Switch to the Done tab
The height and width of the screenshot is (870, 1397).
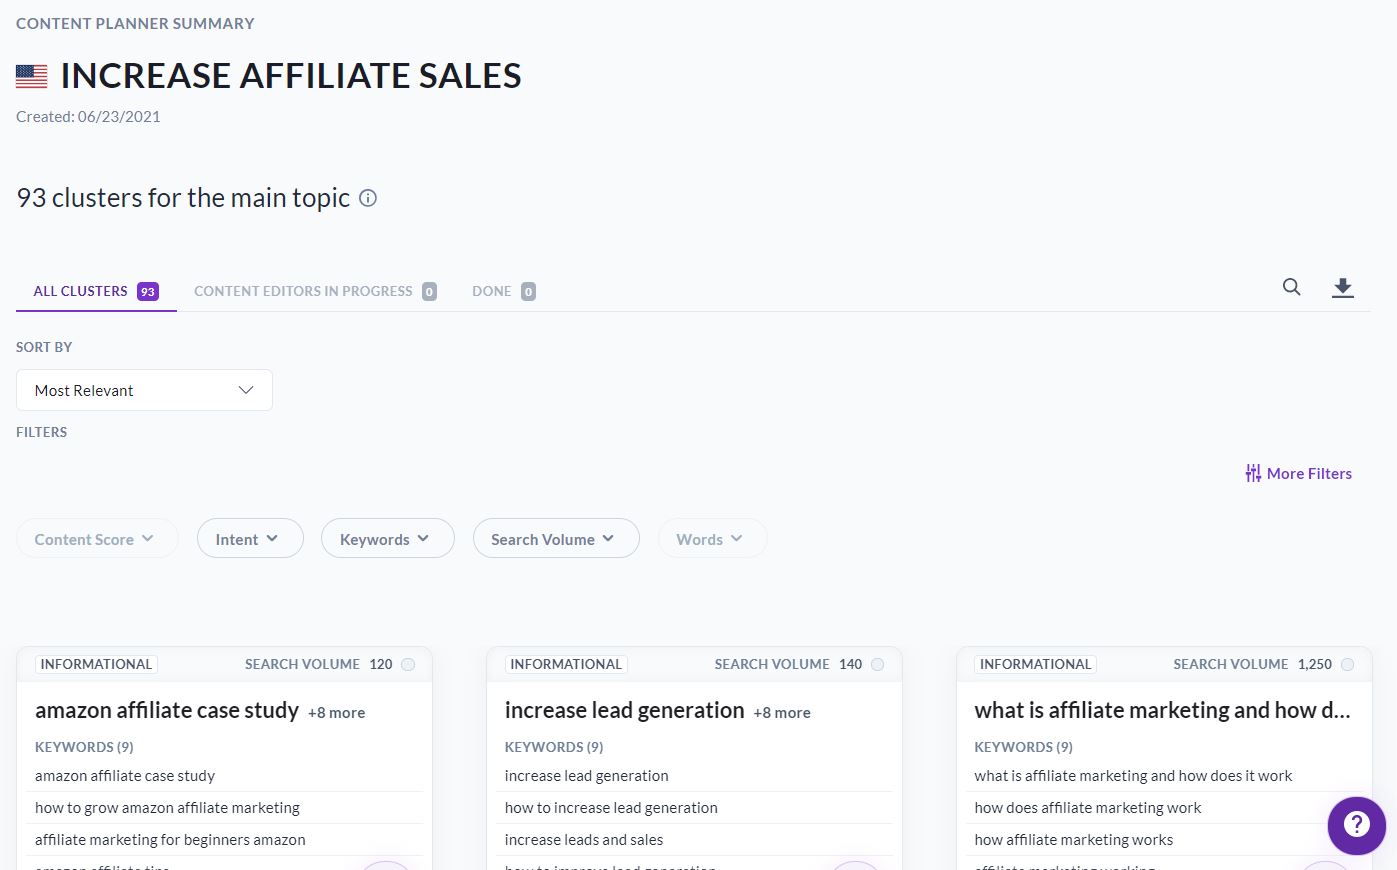504,291
